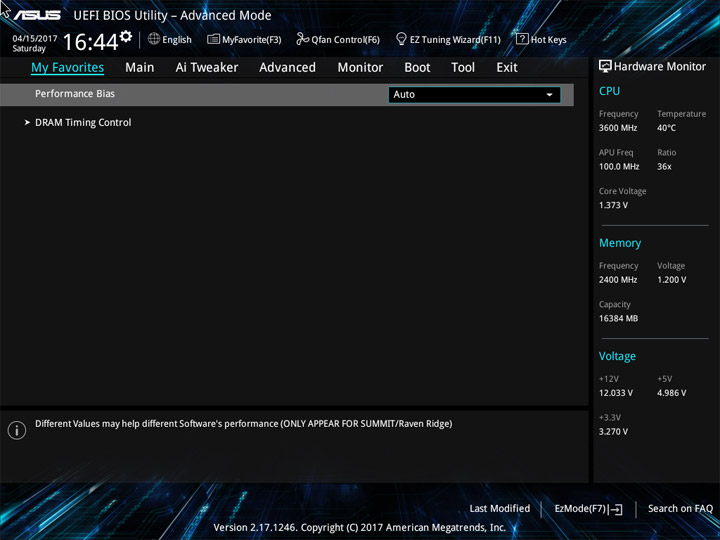Switch to the My Favorites tab
The width and height of the screenshot is (720, 540).
point(68,68)
